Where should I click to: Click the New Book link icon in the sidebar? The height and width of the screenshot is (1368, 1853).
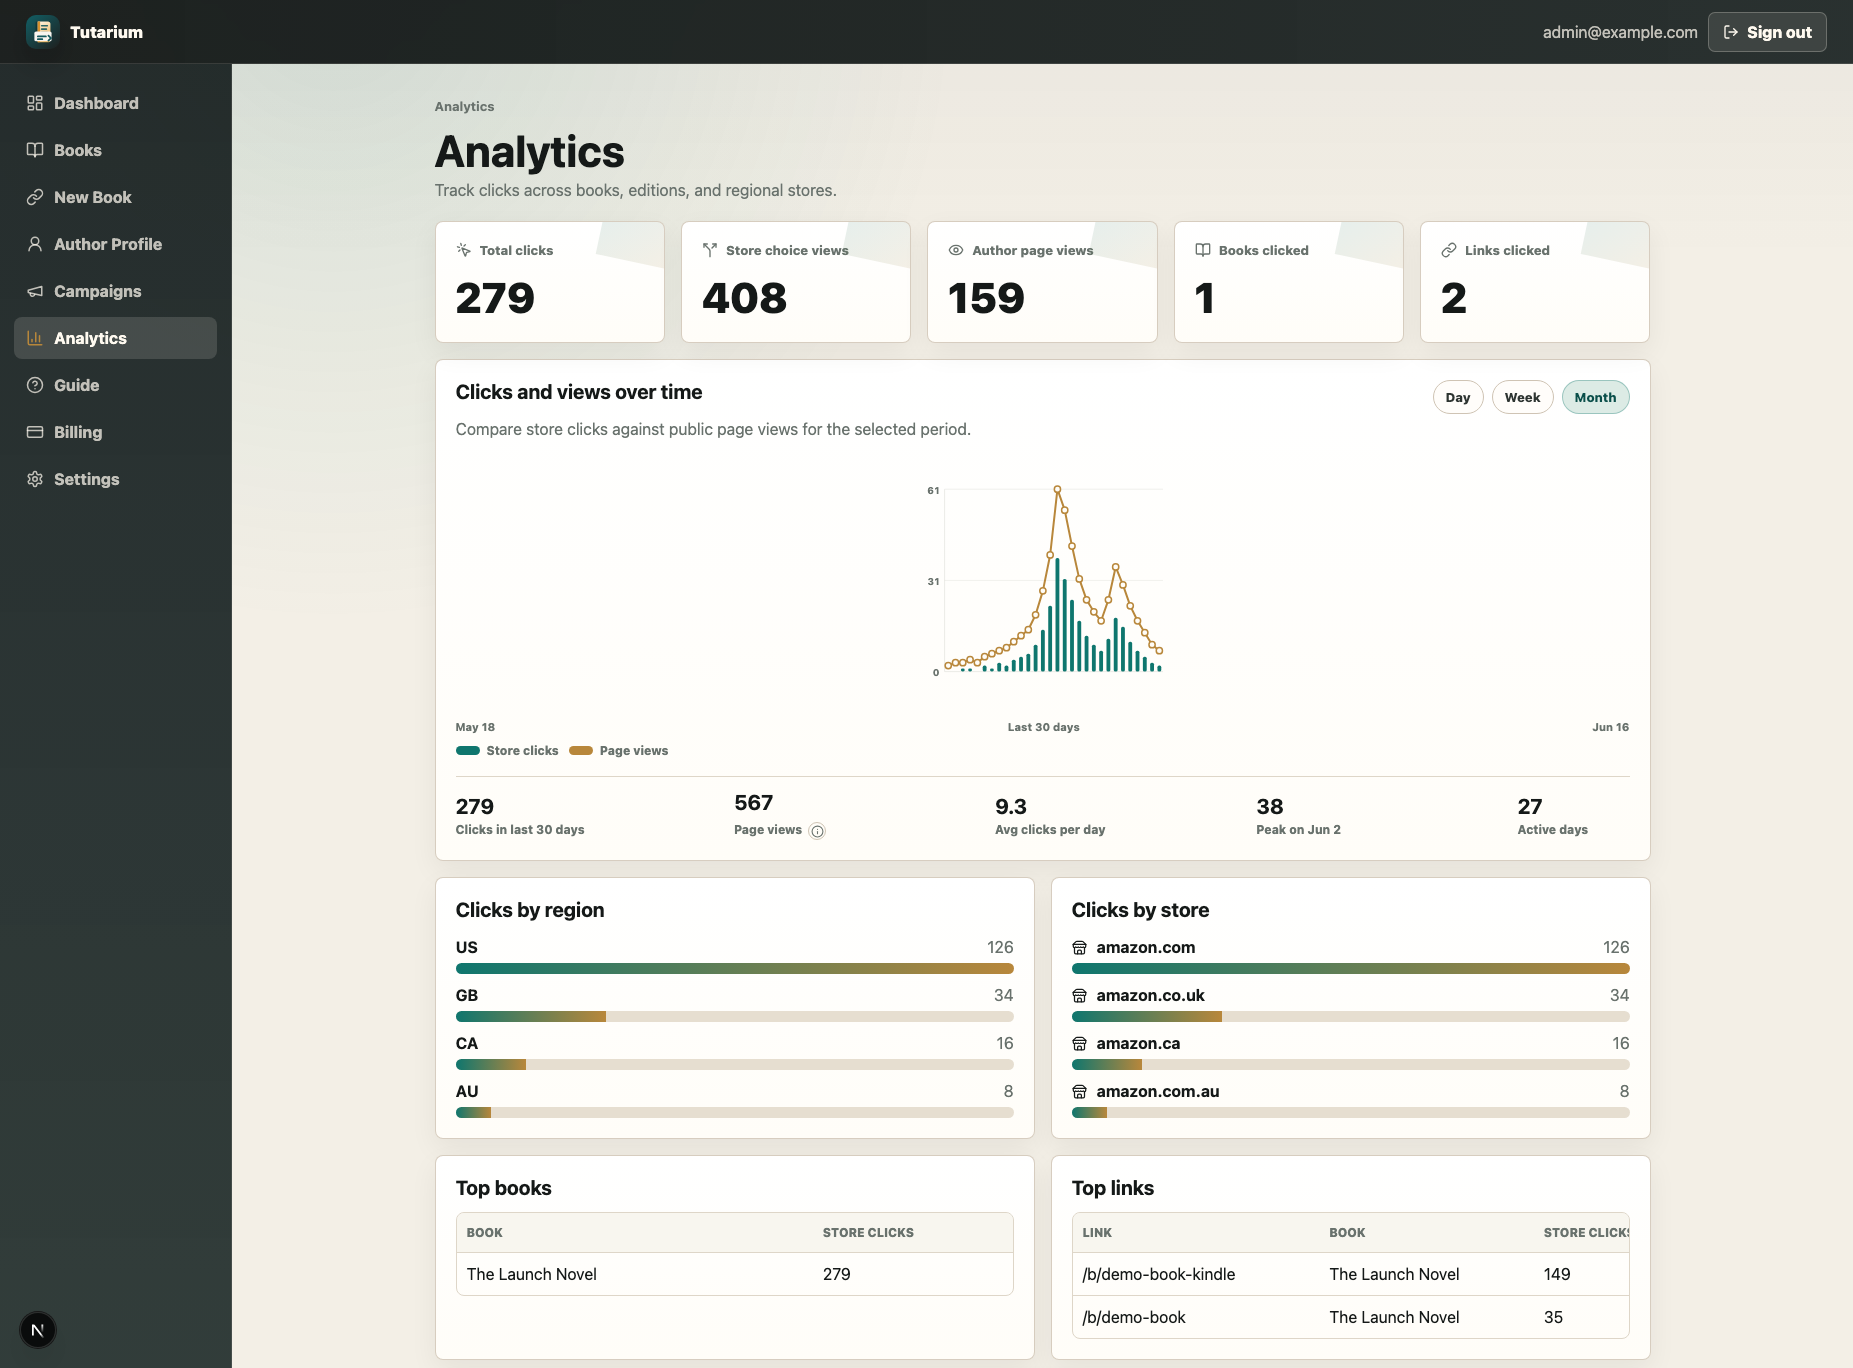[35, 197]
